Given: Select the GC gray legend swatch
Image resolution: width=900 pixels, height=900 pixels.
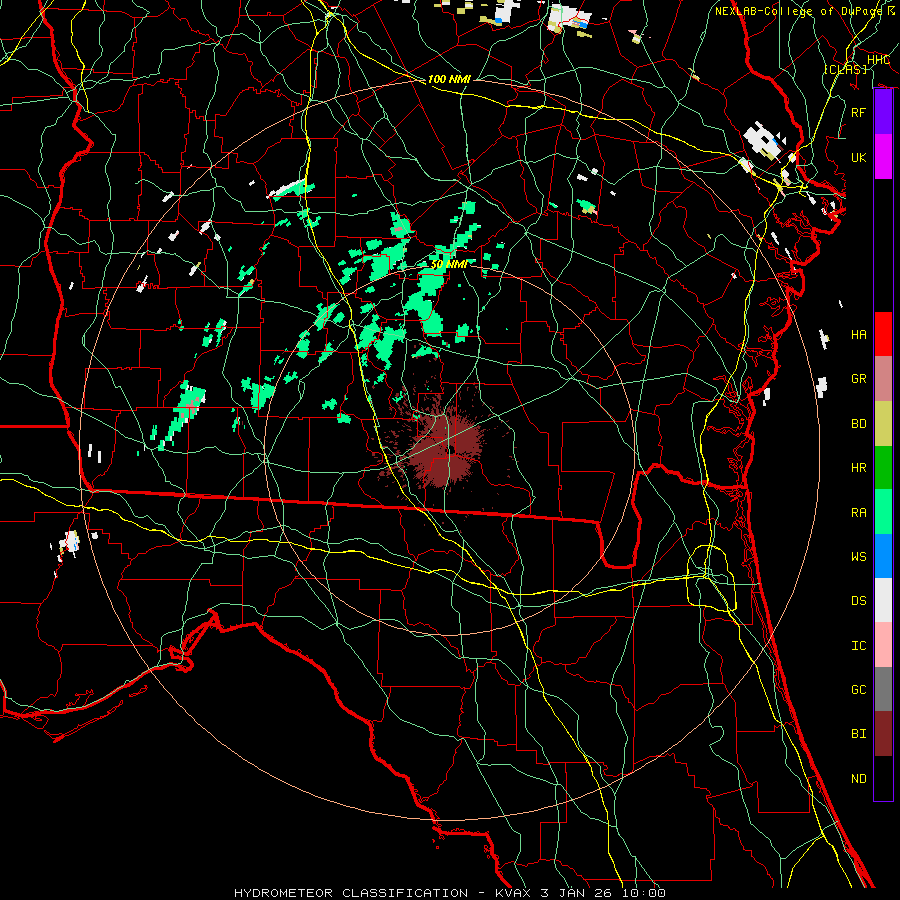Looking at the screenshot, I should click(x=883, y=689).
